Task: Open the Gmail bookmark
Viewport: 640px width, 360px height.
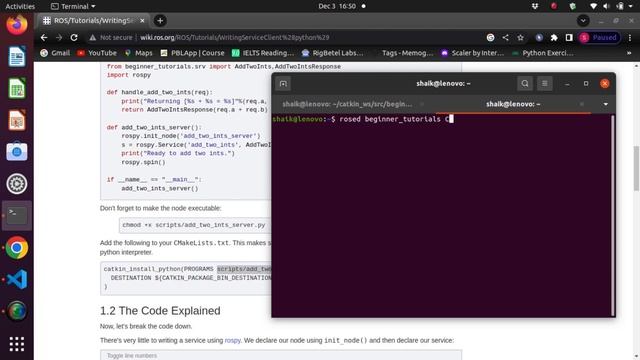Action: pos(55,53)
